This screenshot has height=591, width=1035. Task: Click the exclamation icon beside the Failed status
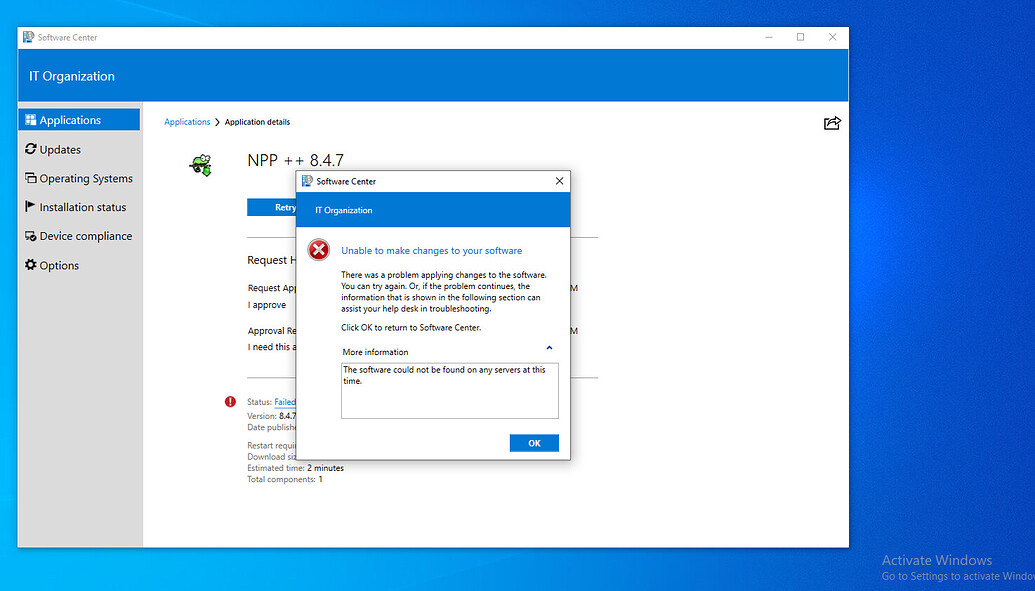tap(229, 401)
